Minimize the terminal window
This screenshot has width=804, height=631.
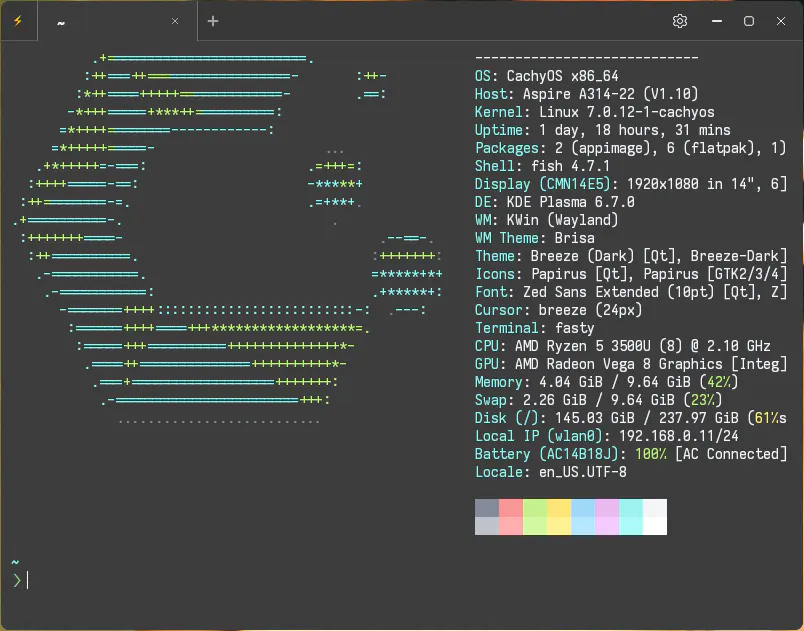[x=717, y=21]
